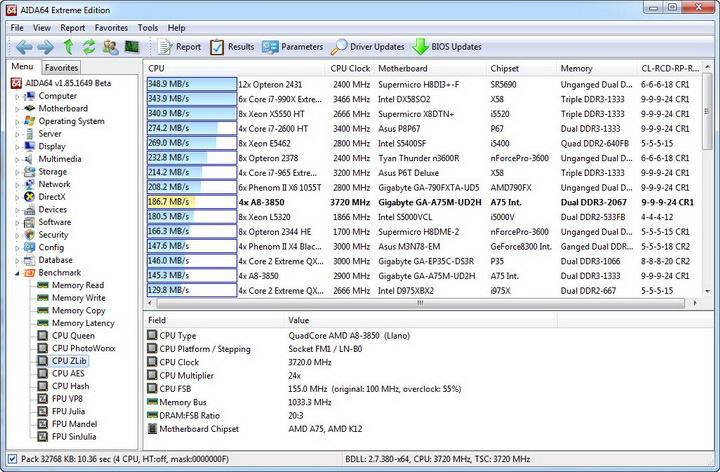Viewport: 720px width, 472px height.
Task: Sort results by Motherboard column
Action: coord(430,68)
